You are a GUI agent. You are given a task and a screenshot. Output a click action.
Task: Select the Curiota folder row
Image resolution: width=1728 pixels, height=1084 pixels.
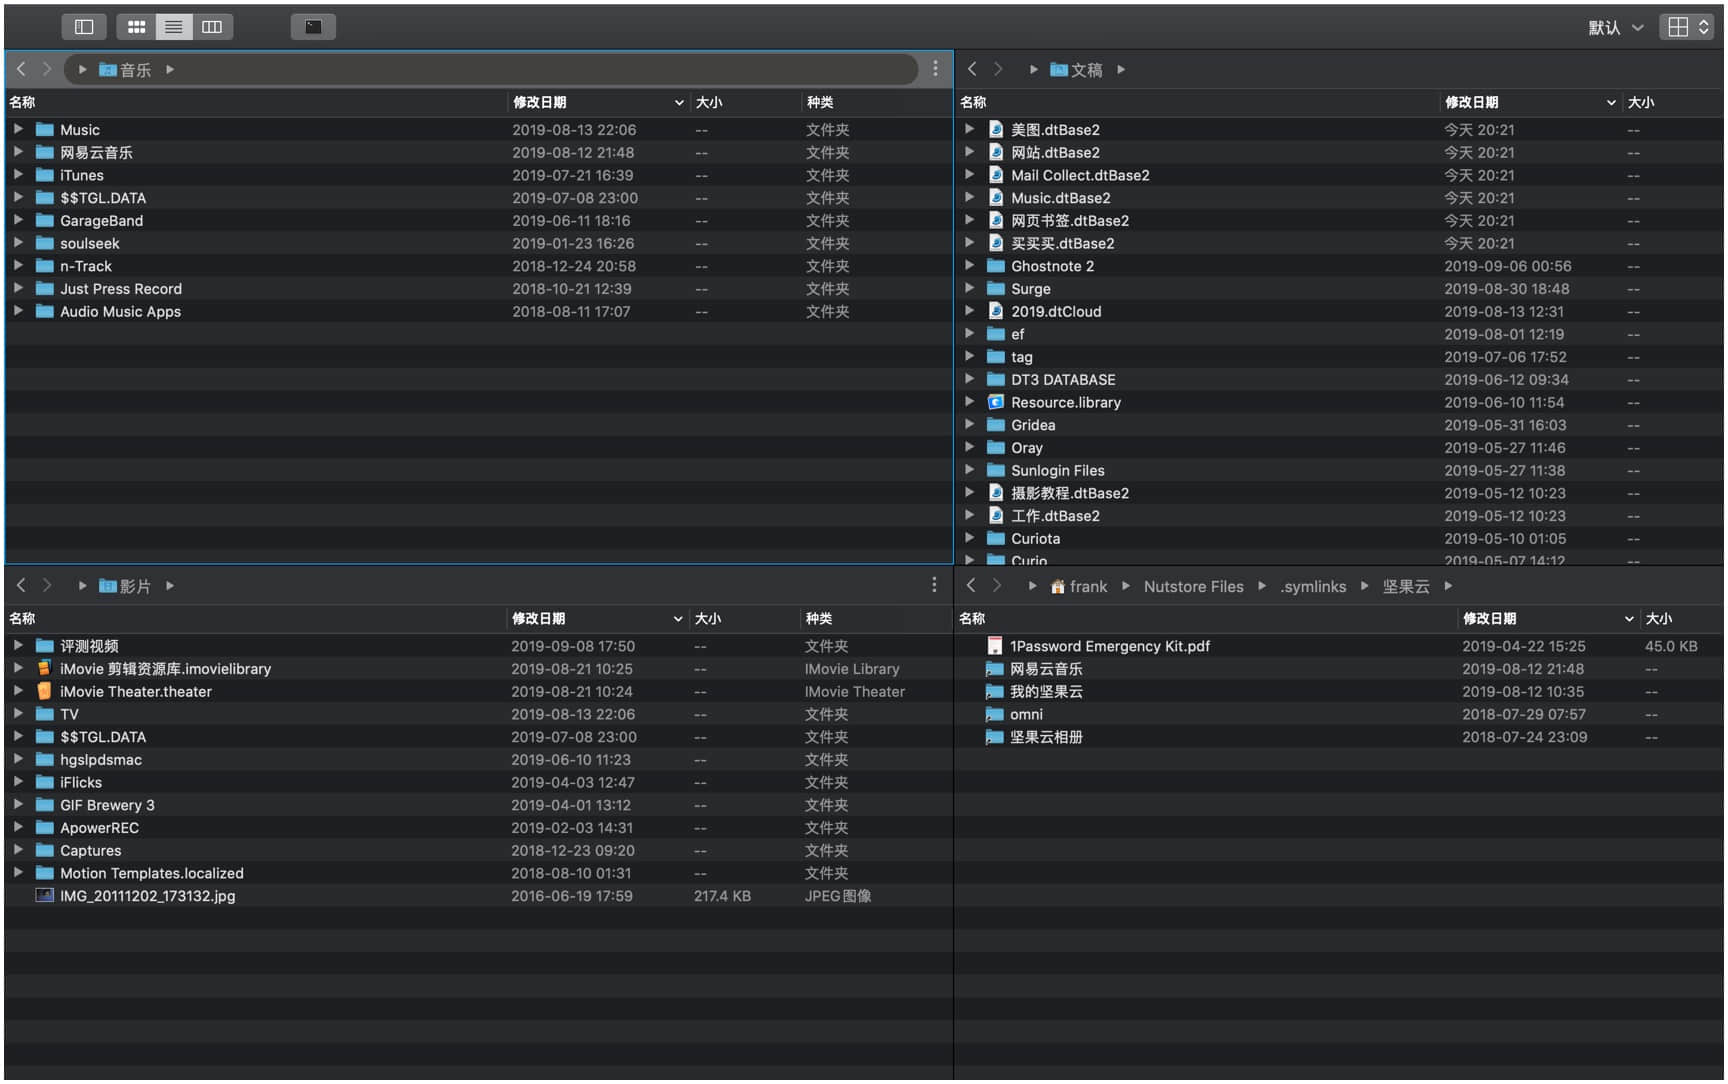pos(1340,538)
